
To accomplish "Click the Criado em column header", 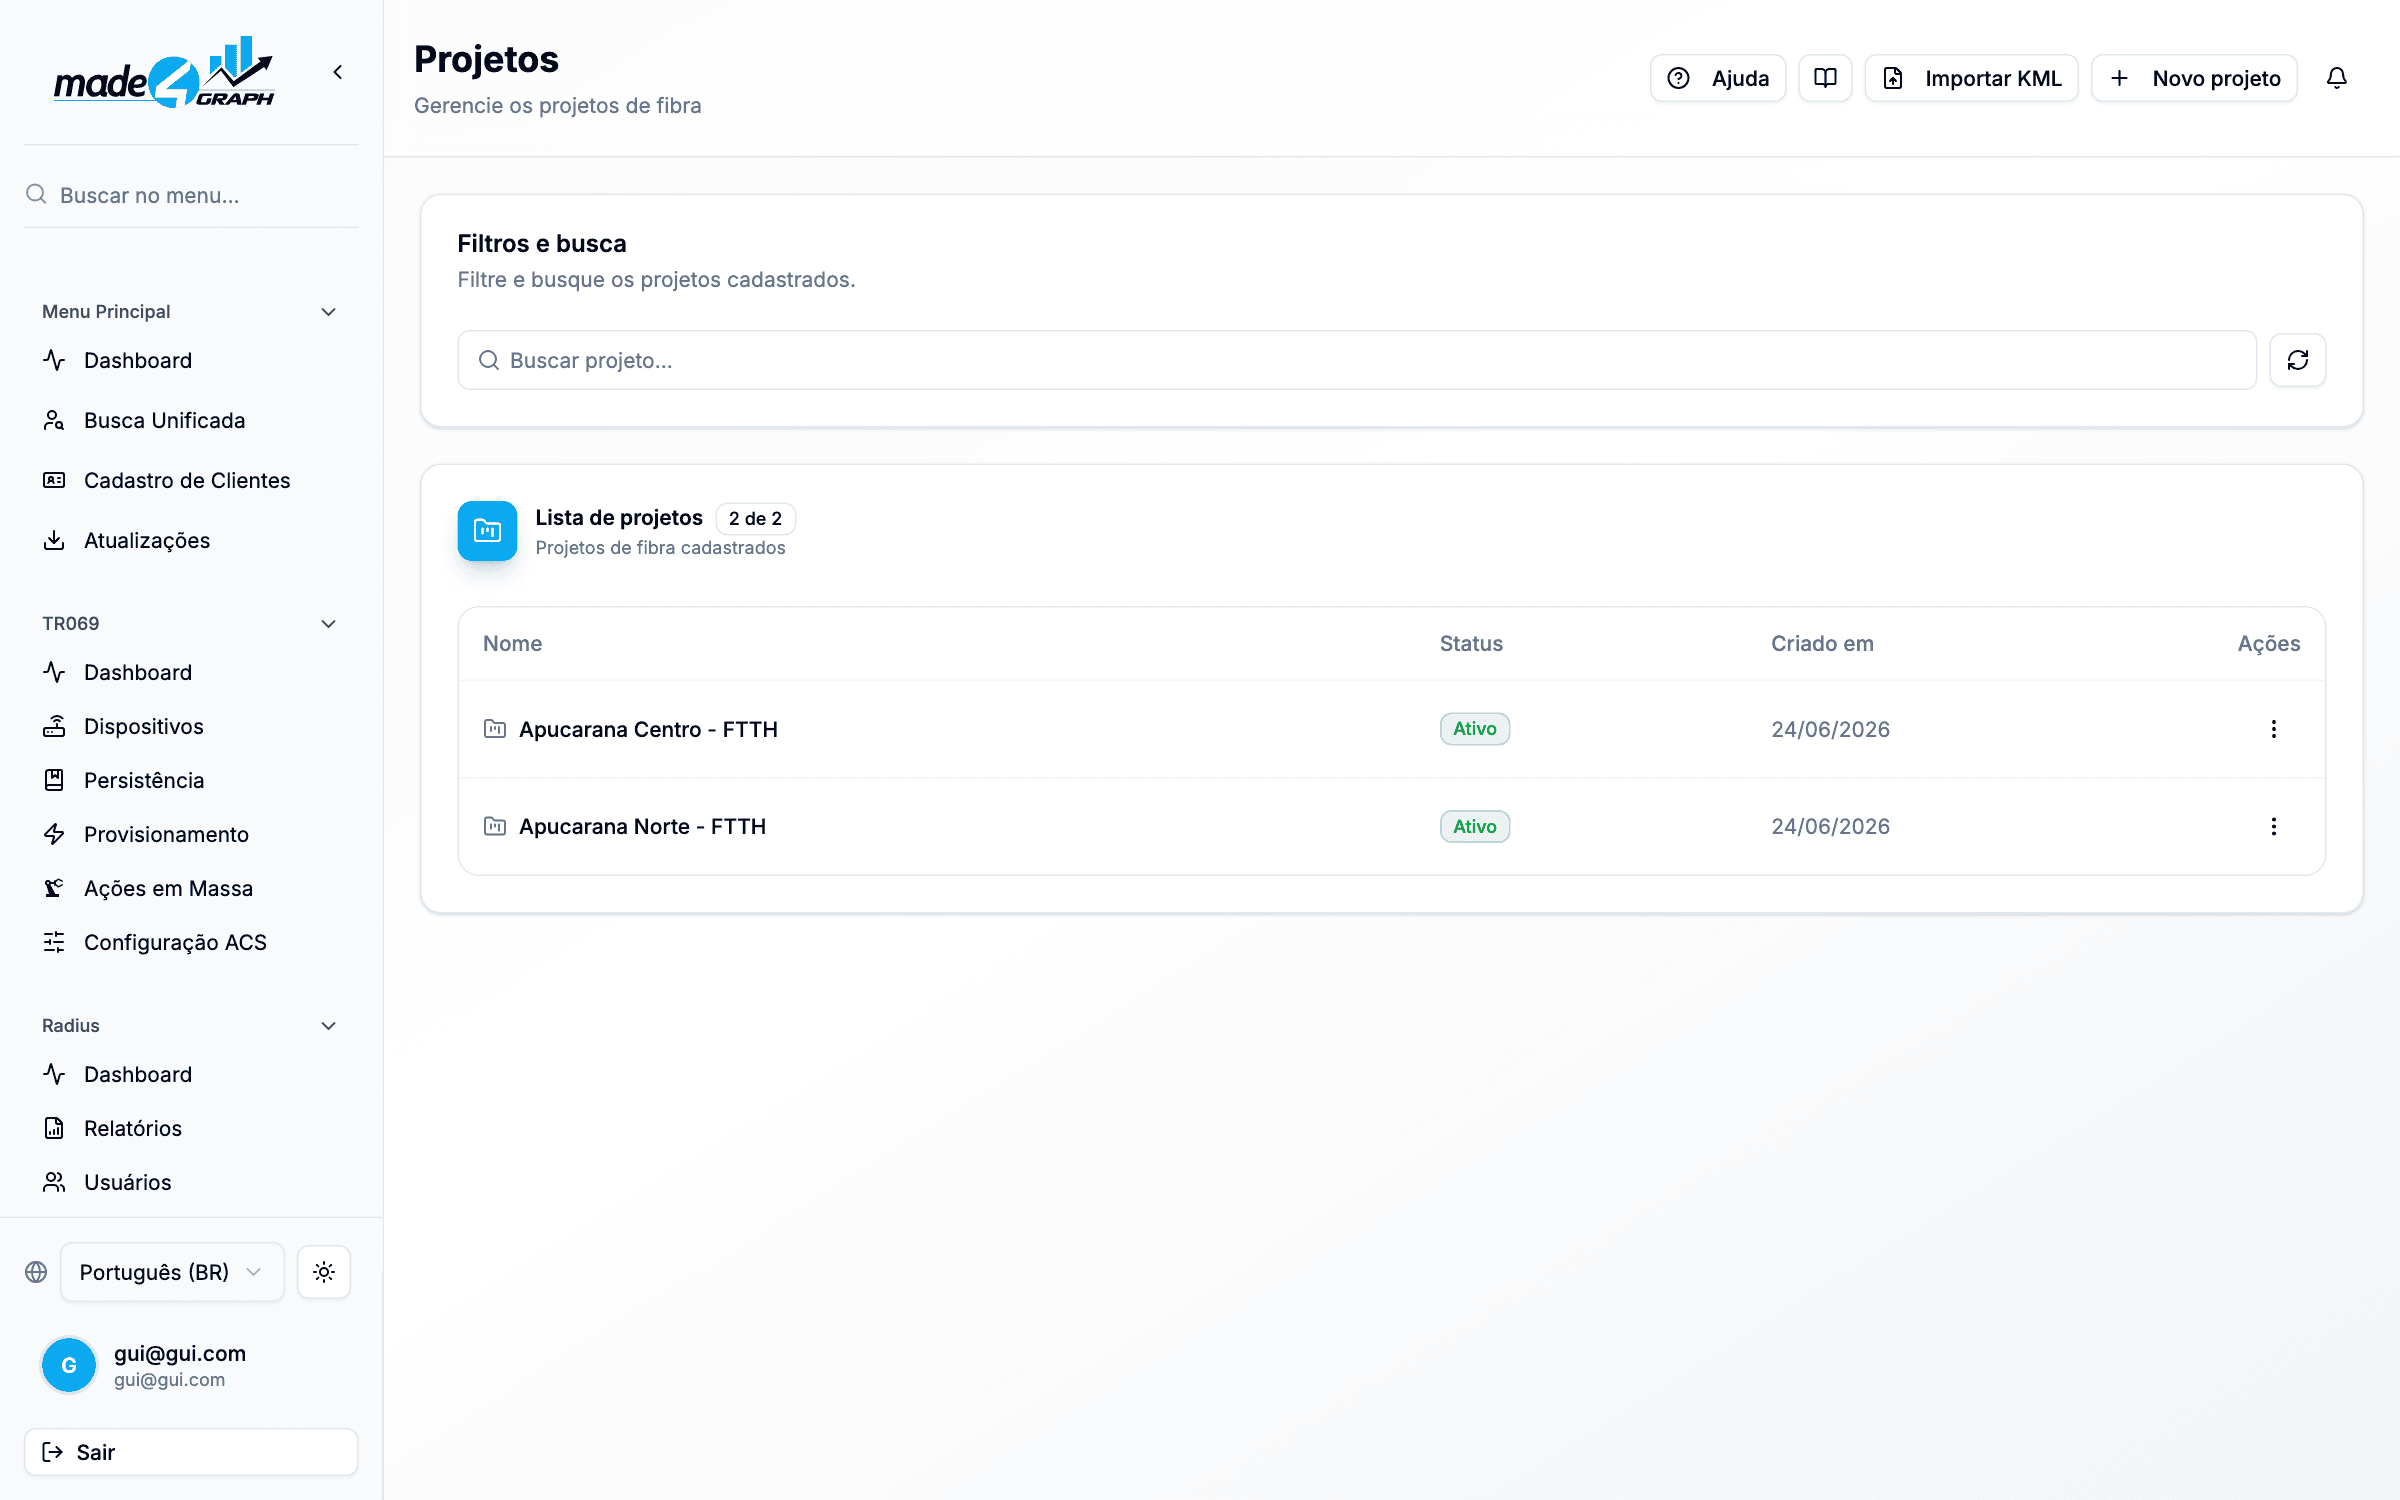I will (x=1822, y=644).
